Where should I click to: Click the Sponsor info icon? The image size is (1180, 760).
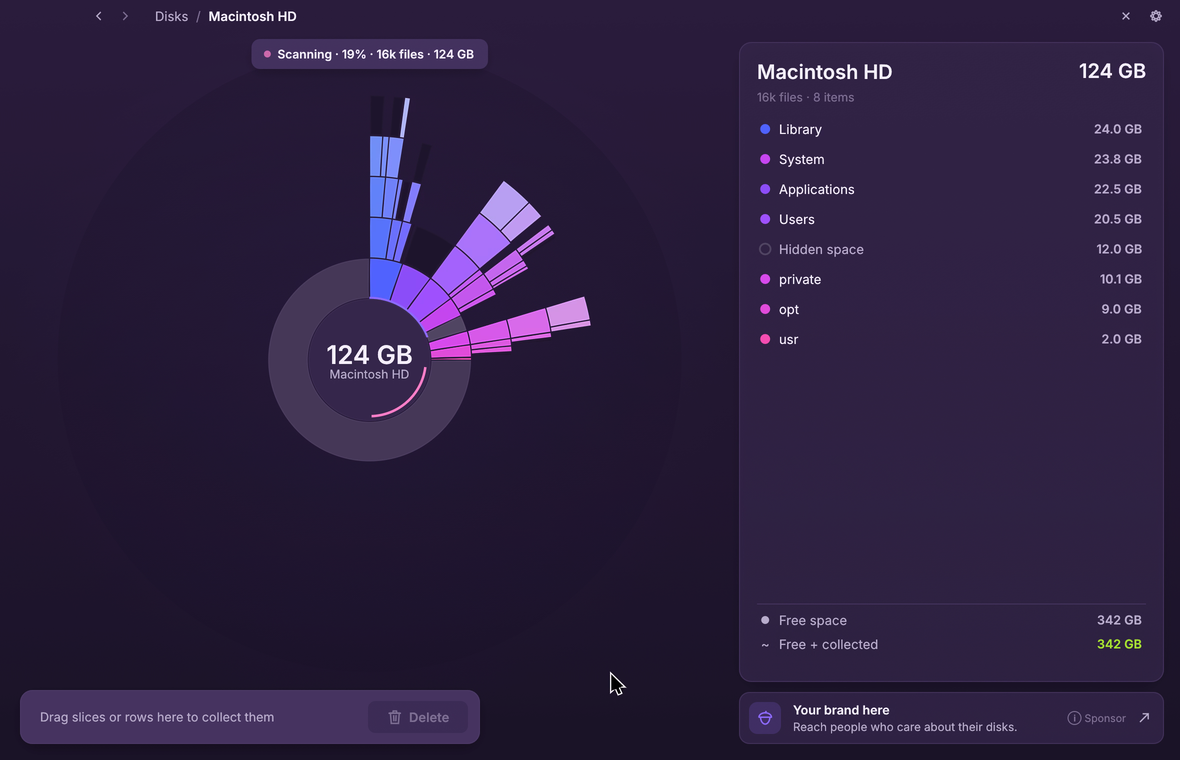[1074, 718]
